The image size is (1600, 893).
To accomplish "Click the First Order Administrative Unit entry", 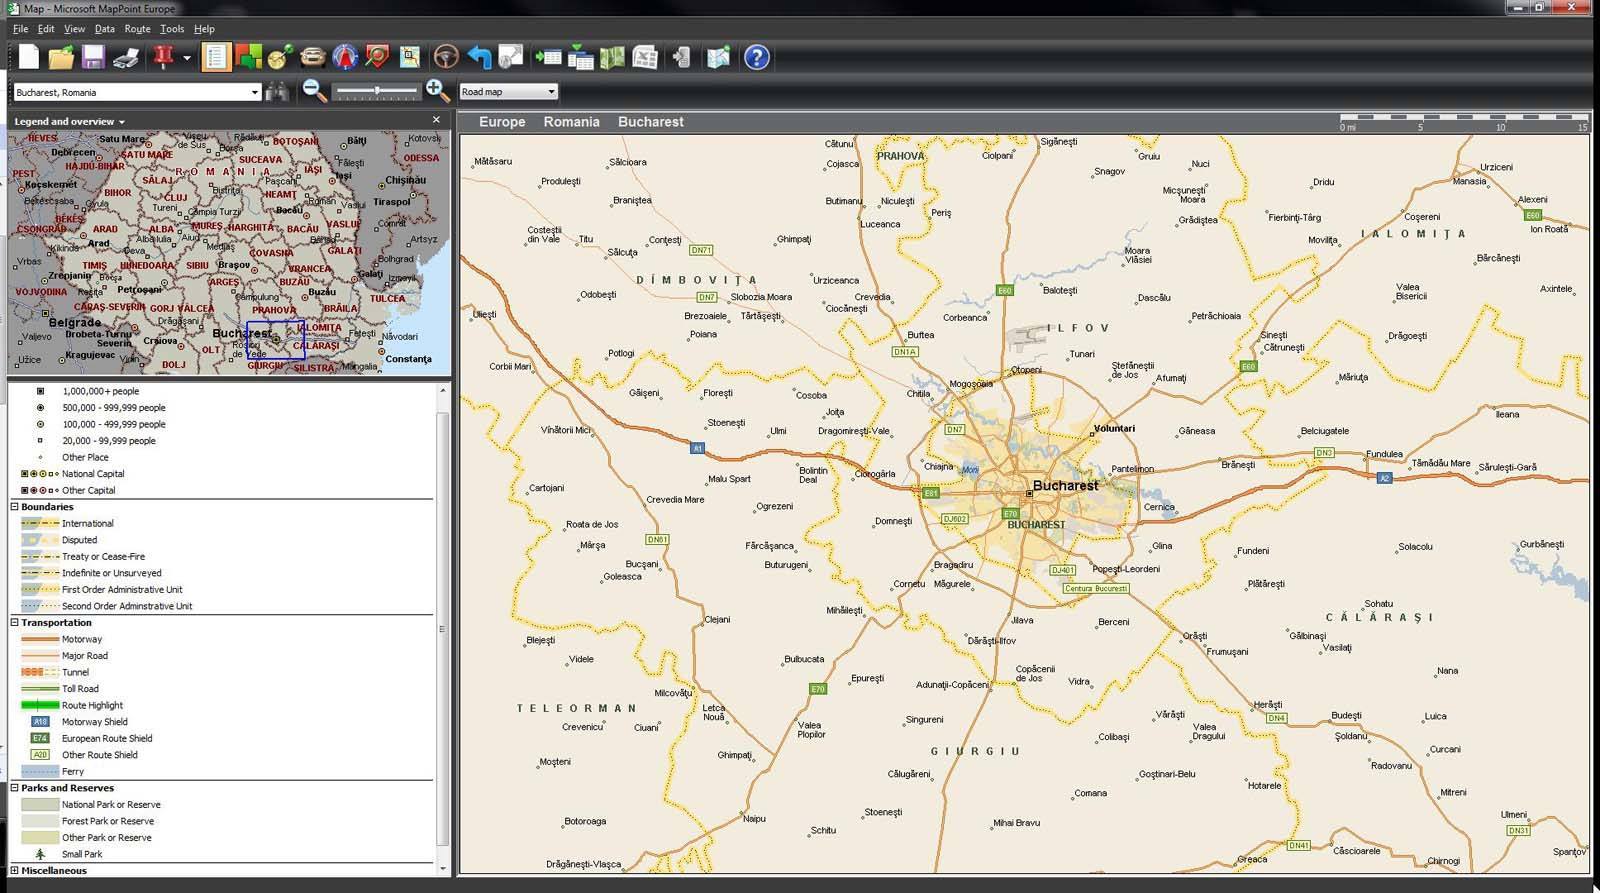I will (102, 590).
